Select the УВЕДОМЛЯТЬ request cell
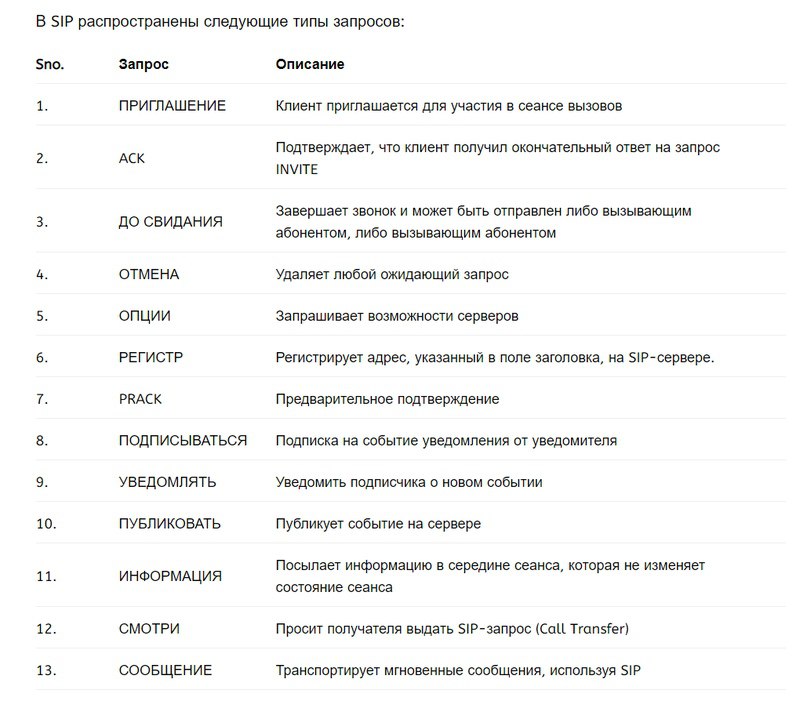Image resolution: width=807 pixels, height=701 pixels. click(x=167, y=482)
